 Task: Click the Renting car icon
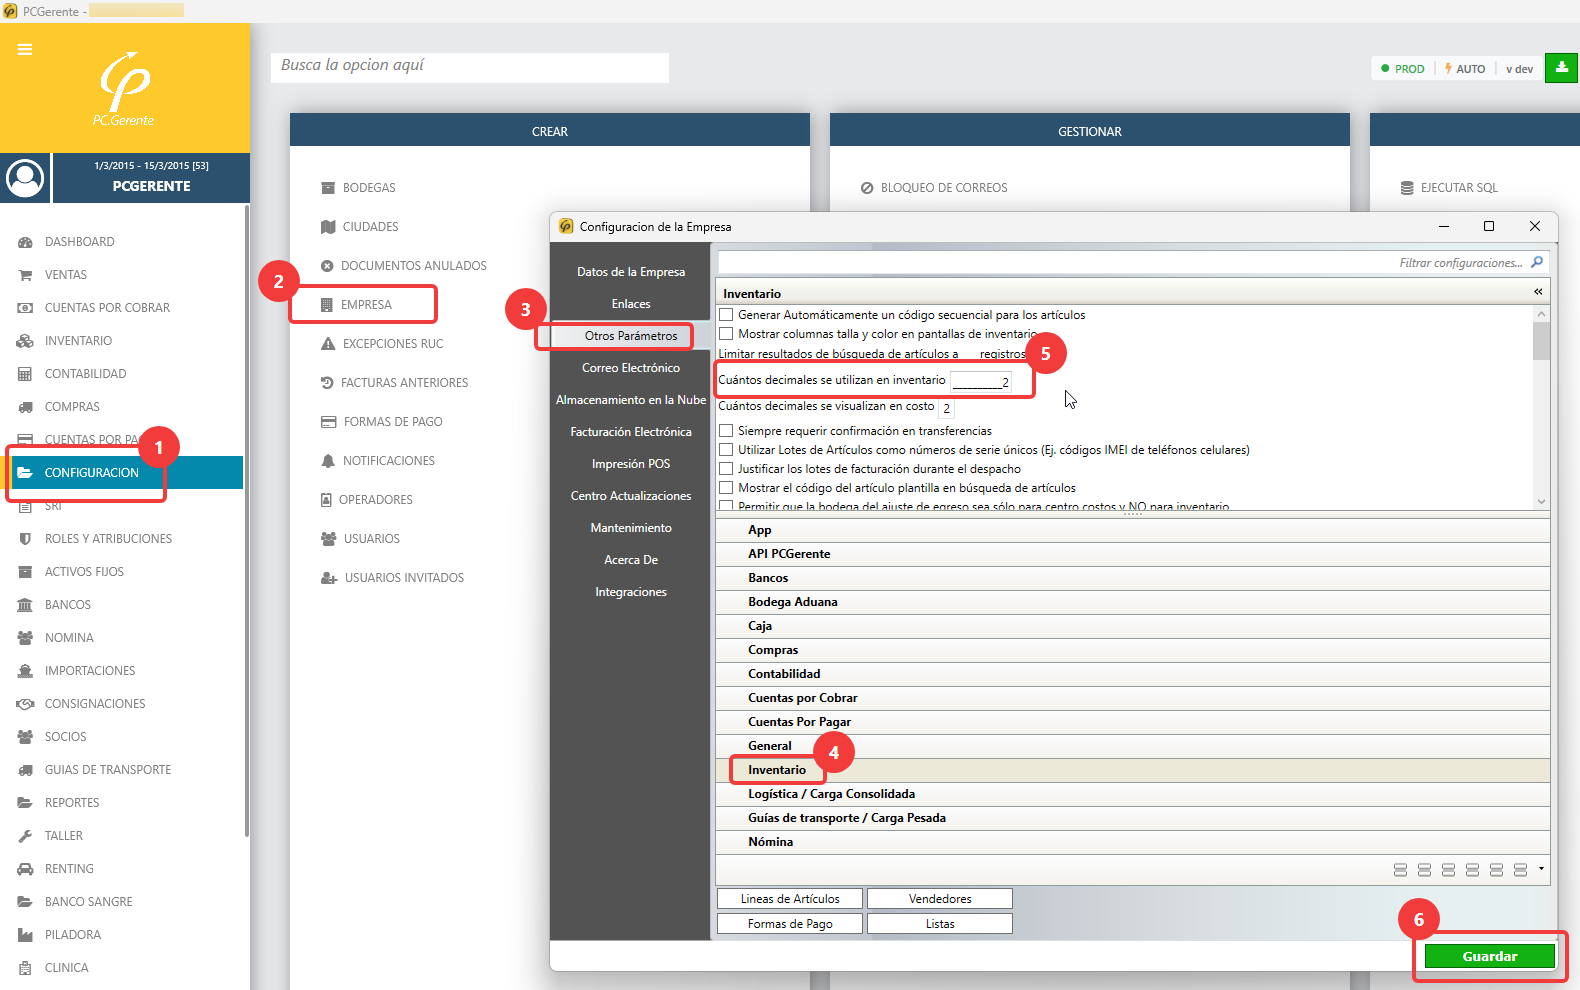[x=25, y=869]
